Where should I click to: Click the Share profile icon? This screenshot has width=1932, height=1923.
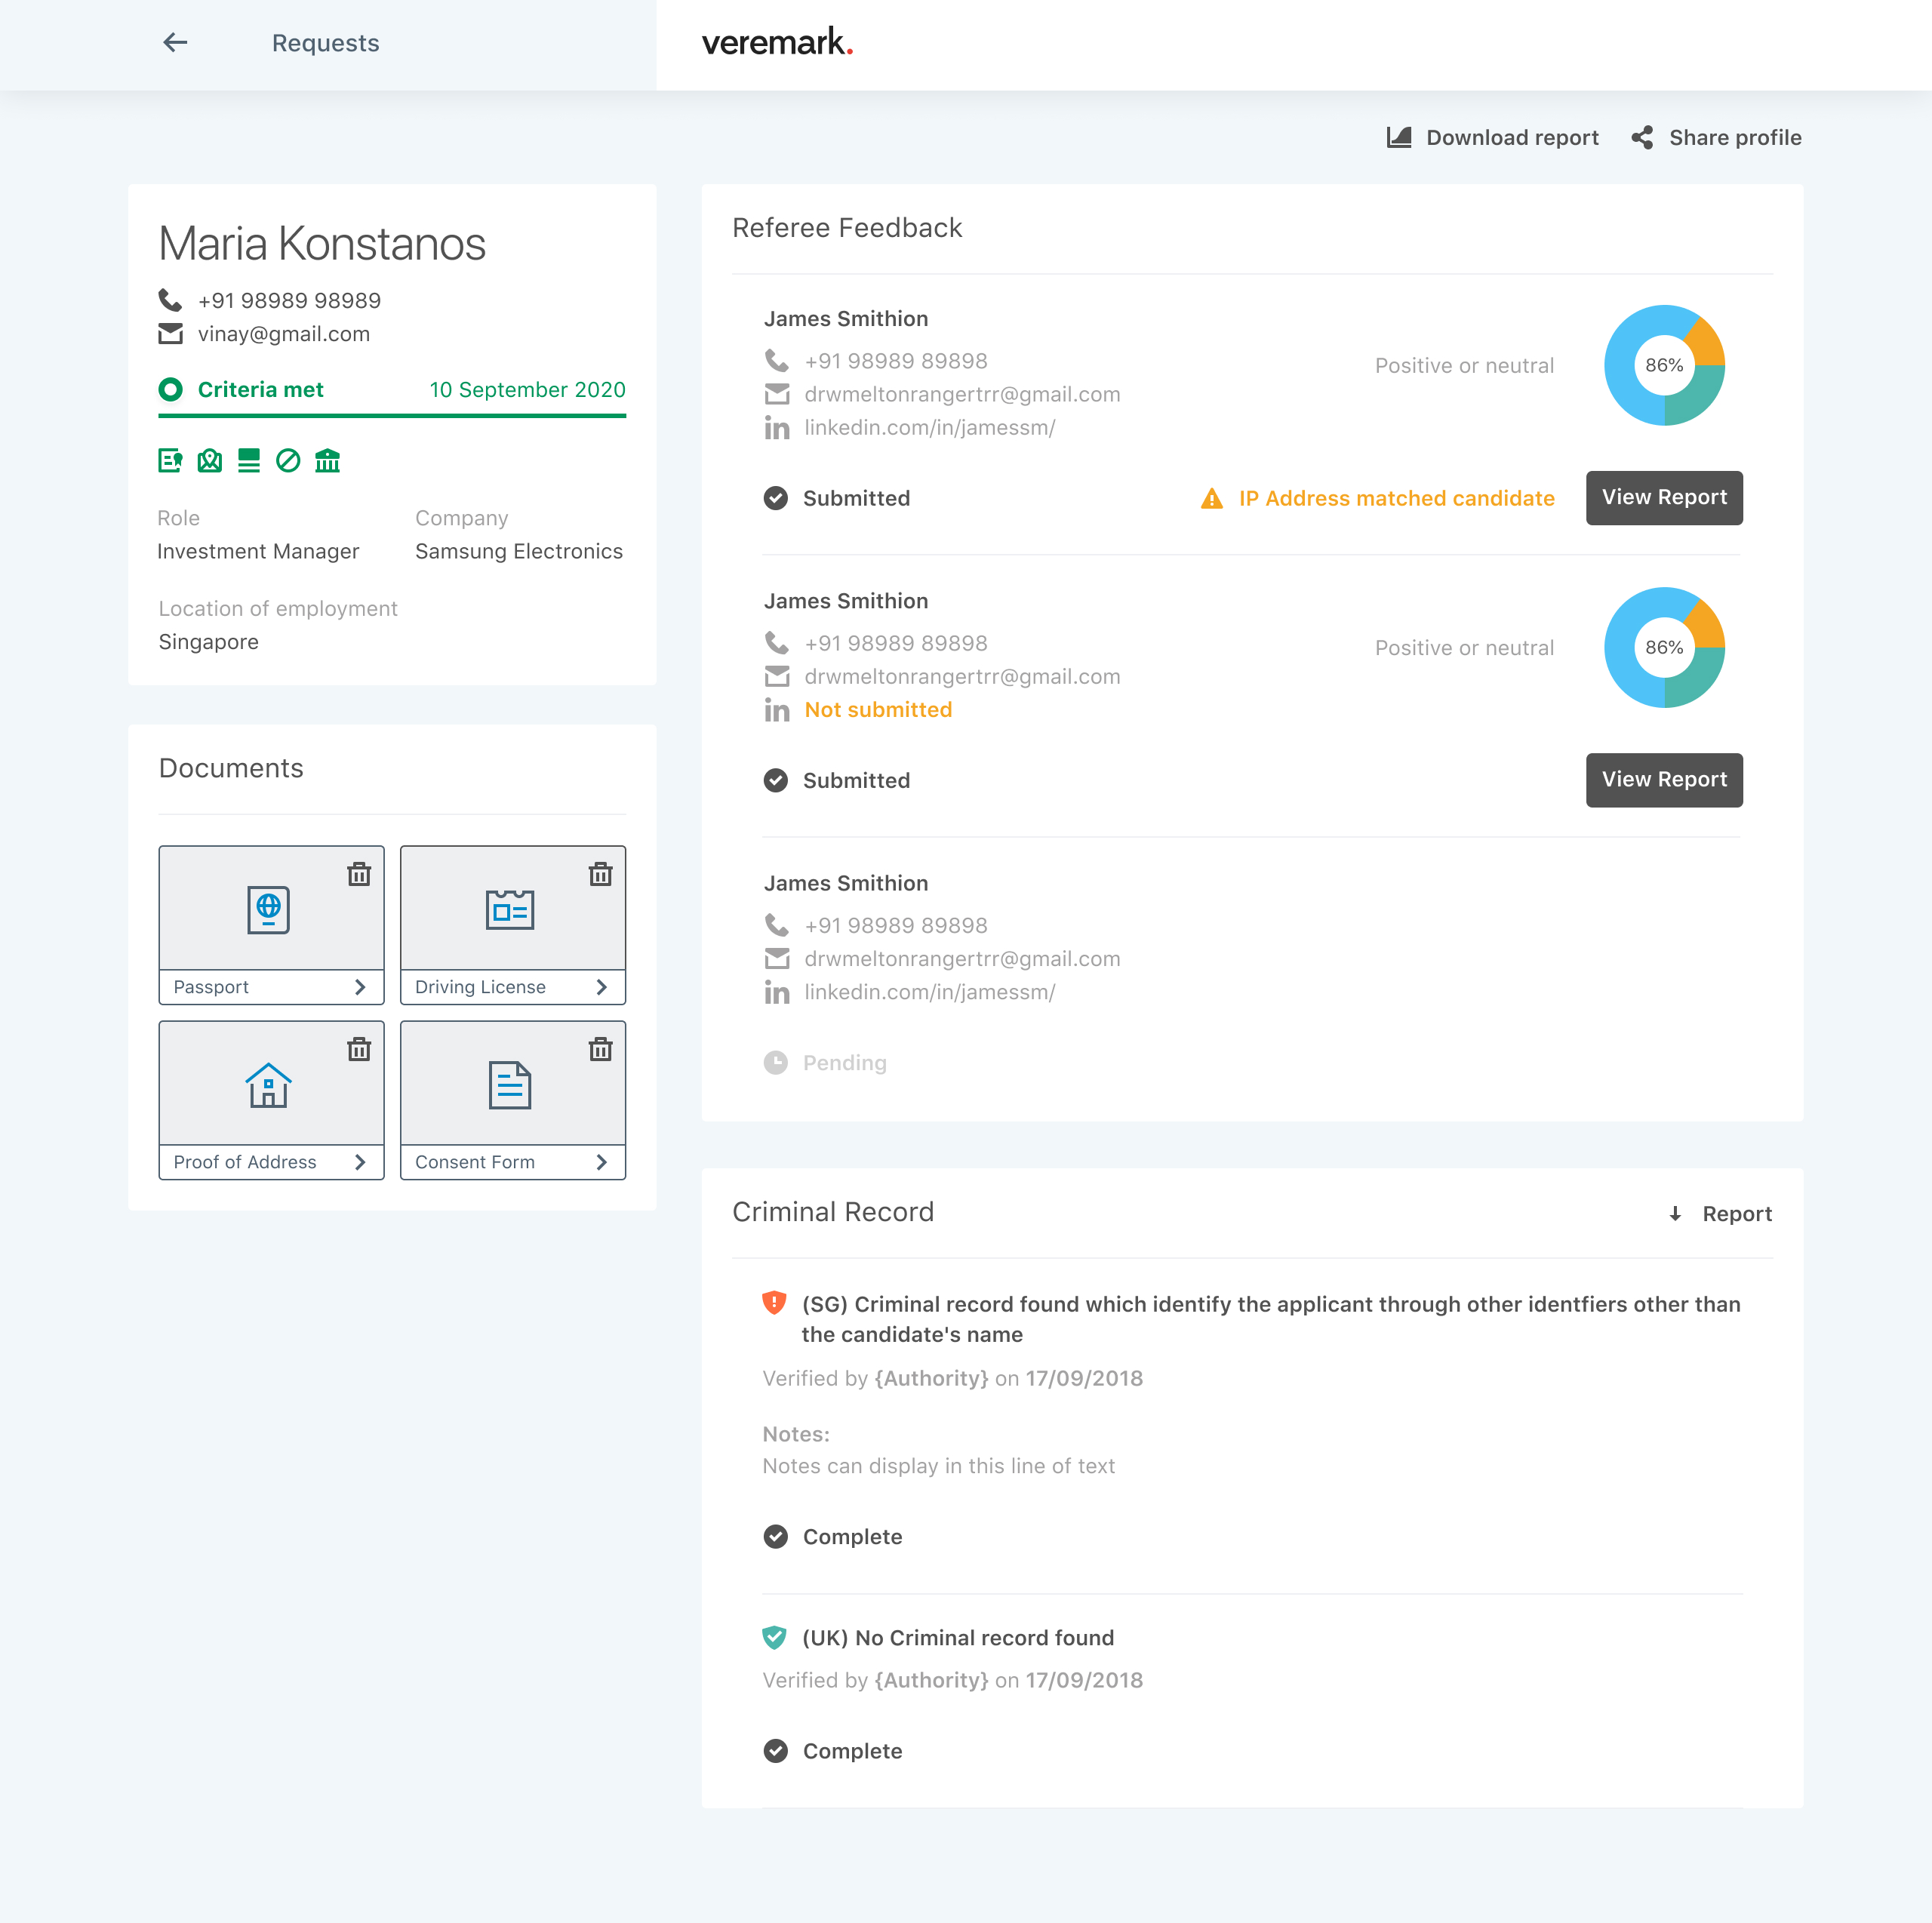click(1642, 138)
